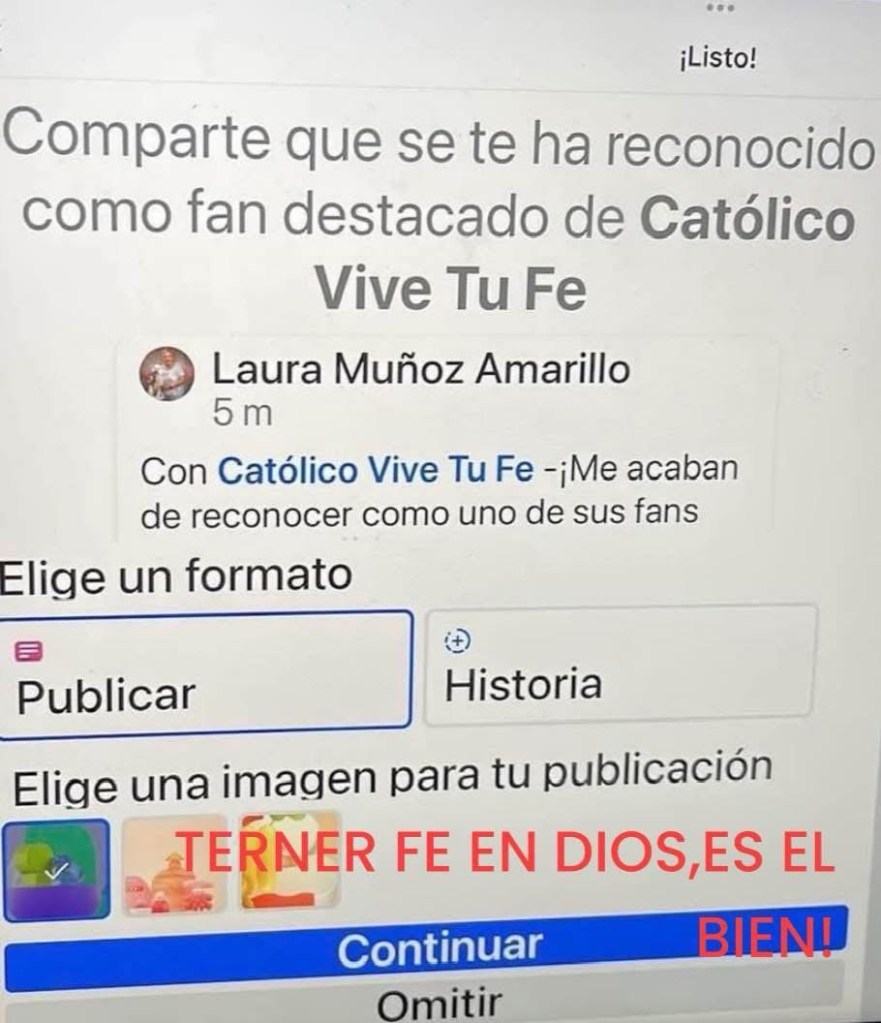Click the pink post icon above Publicar

click(x=29, y=650)
